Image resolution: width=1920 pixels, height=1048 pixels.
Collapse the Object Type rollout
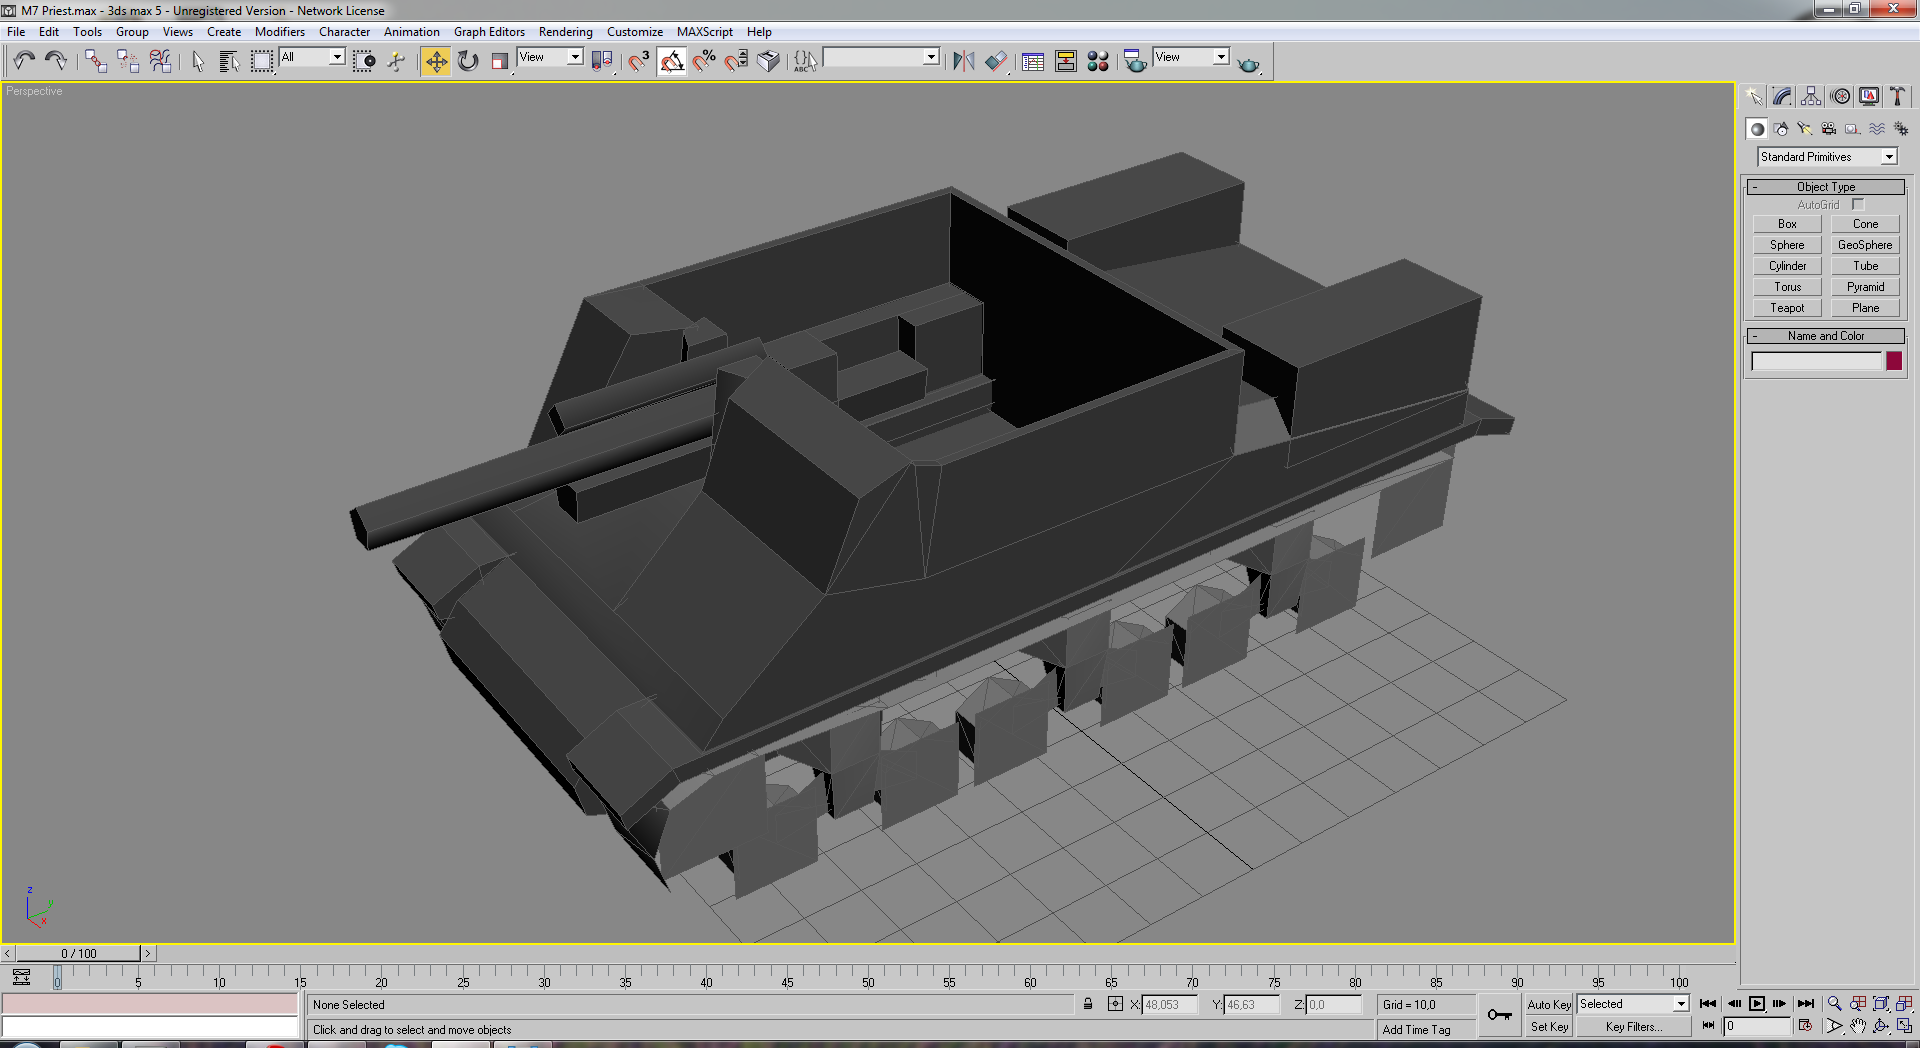pos(1825,187)
